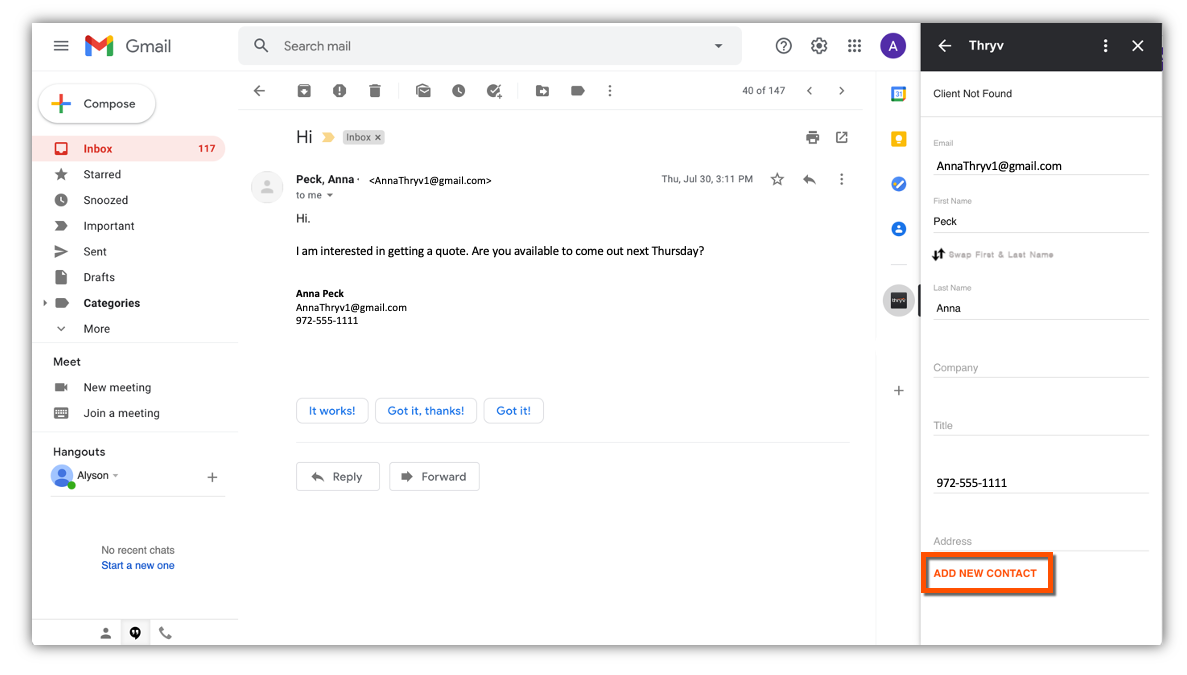This screenshot has width=1187, height=675.
Task: Show recipient details next to "to me"
Action: [330, 195]
